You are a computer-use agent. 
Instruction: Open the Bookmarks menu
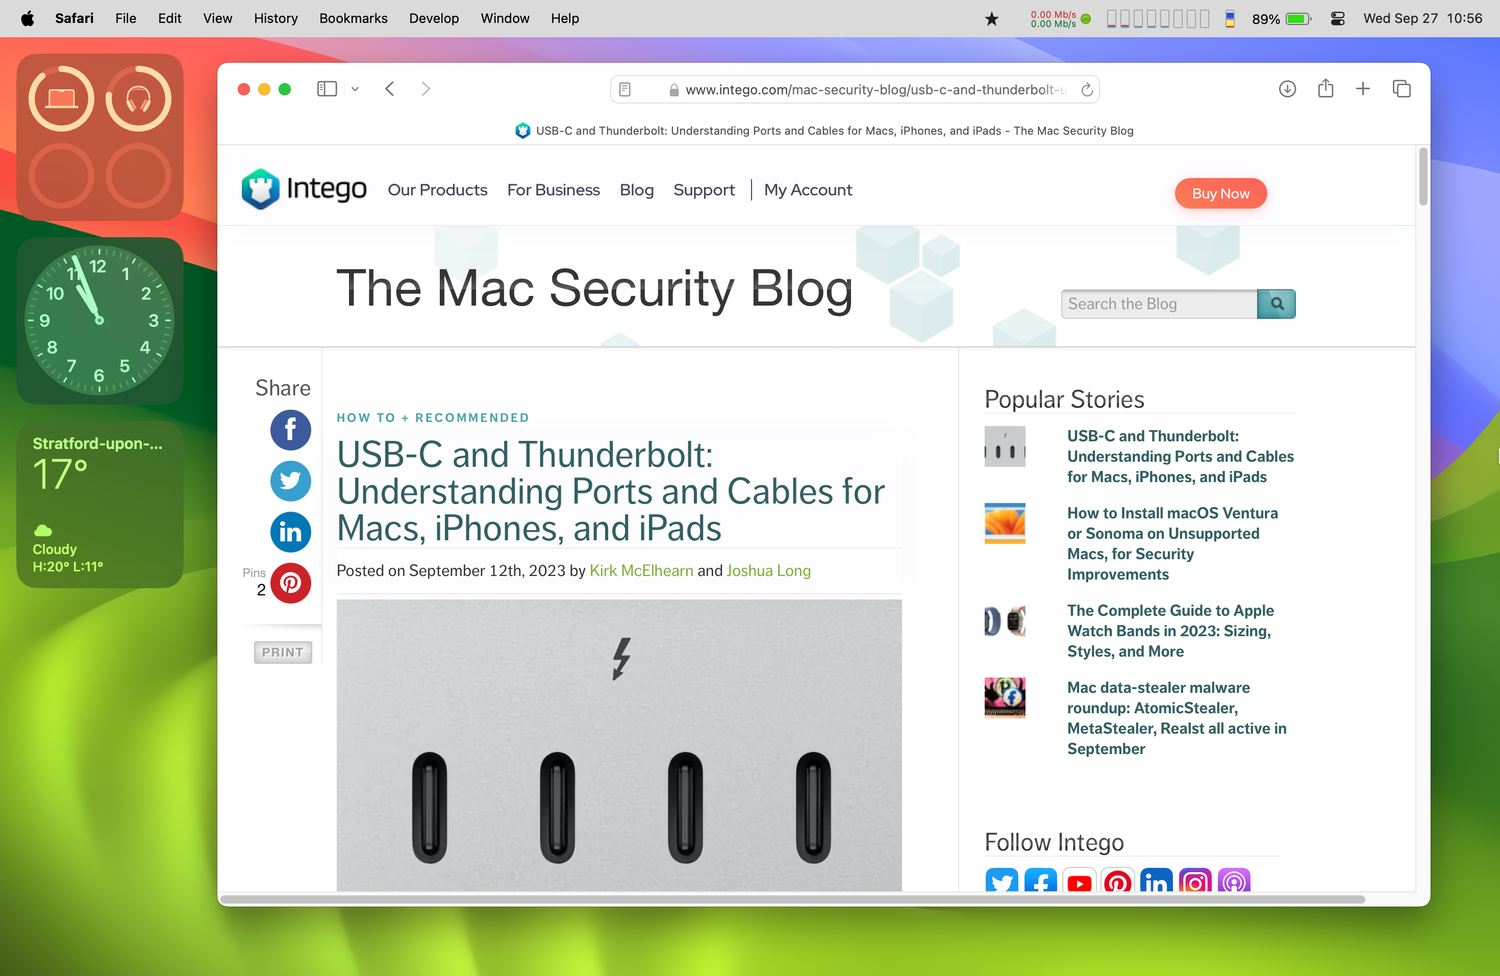[x=353, y=18]
